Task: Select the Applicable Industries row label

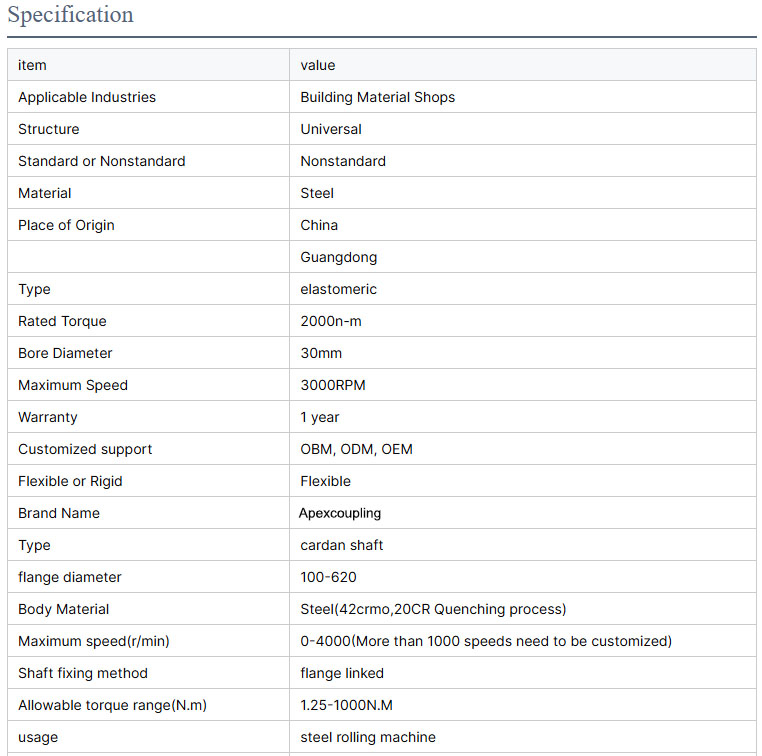Action: click(x=87, y=97)
